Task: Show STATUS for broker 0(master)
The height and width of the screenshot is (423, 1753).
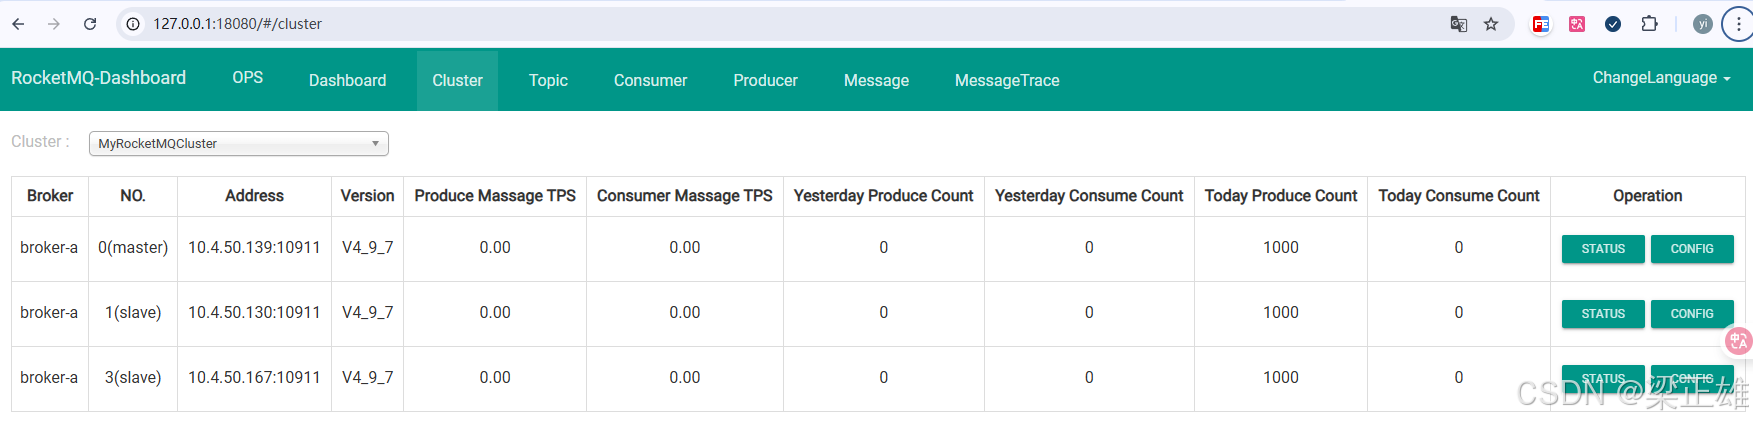Action: click(1603, 249)
